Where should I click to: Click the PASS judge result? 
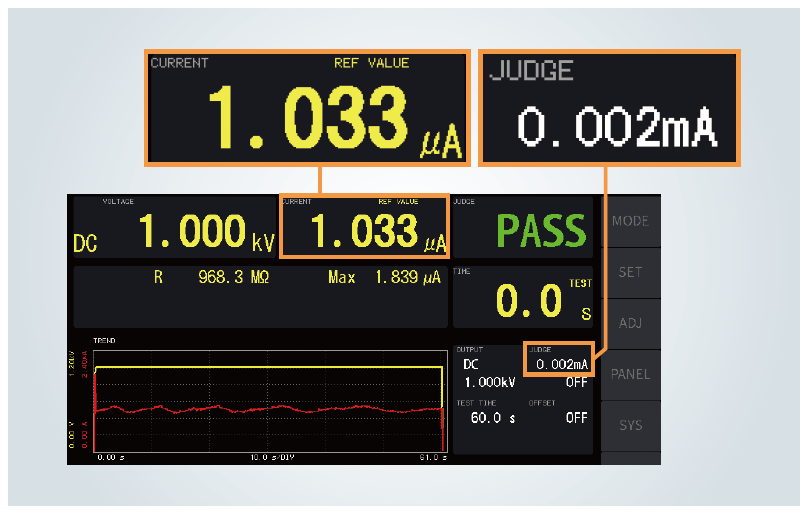tap(541, 231)
